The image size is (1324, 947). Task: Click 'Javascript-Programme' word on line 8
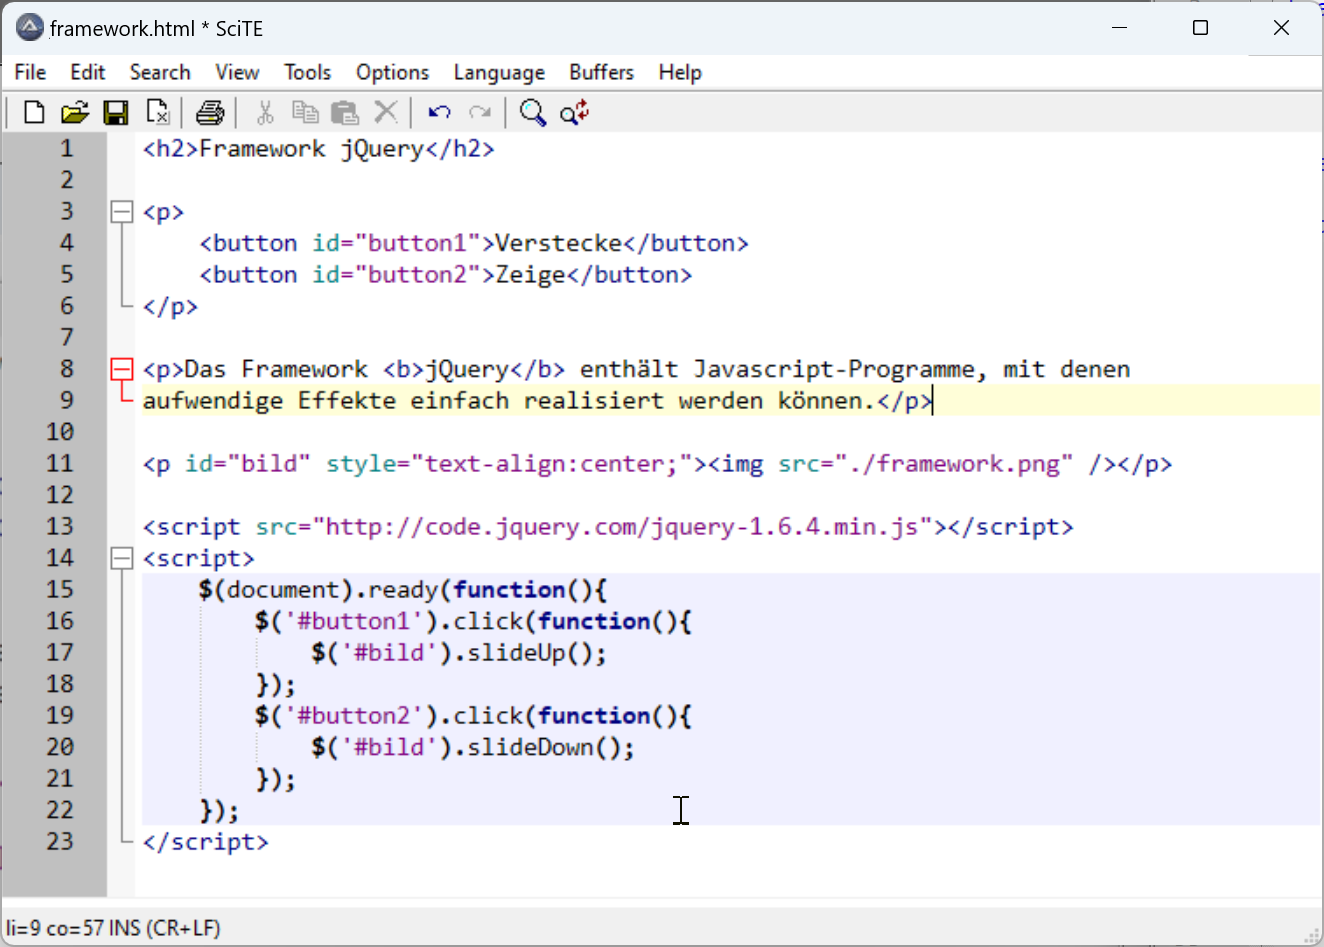click(834, 369)
